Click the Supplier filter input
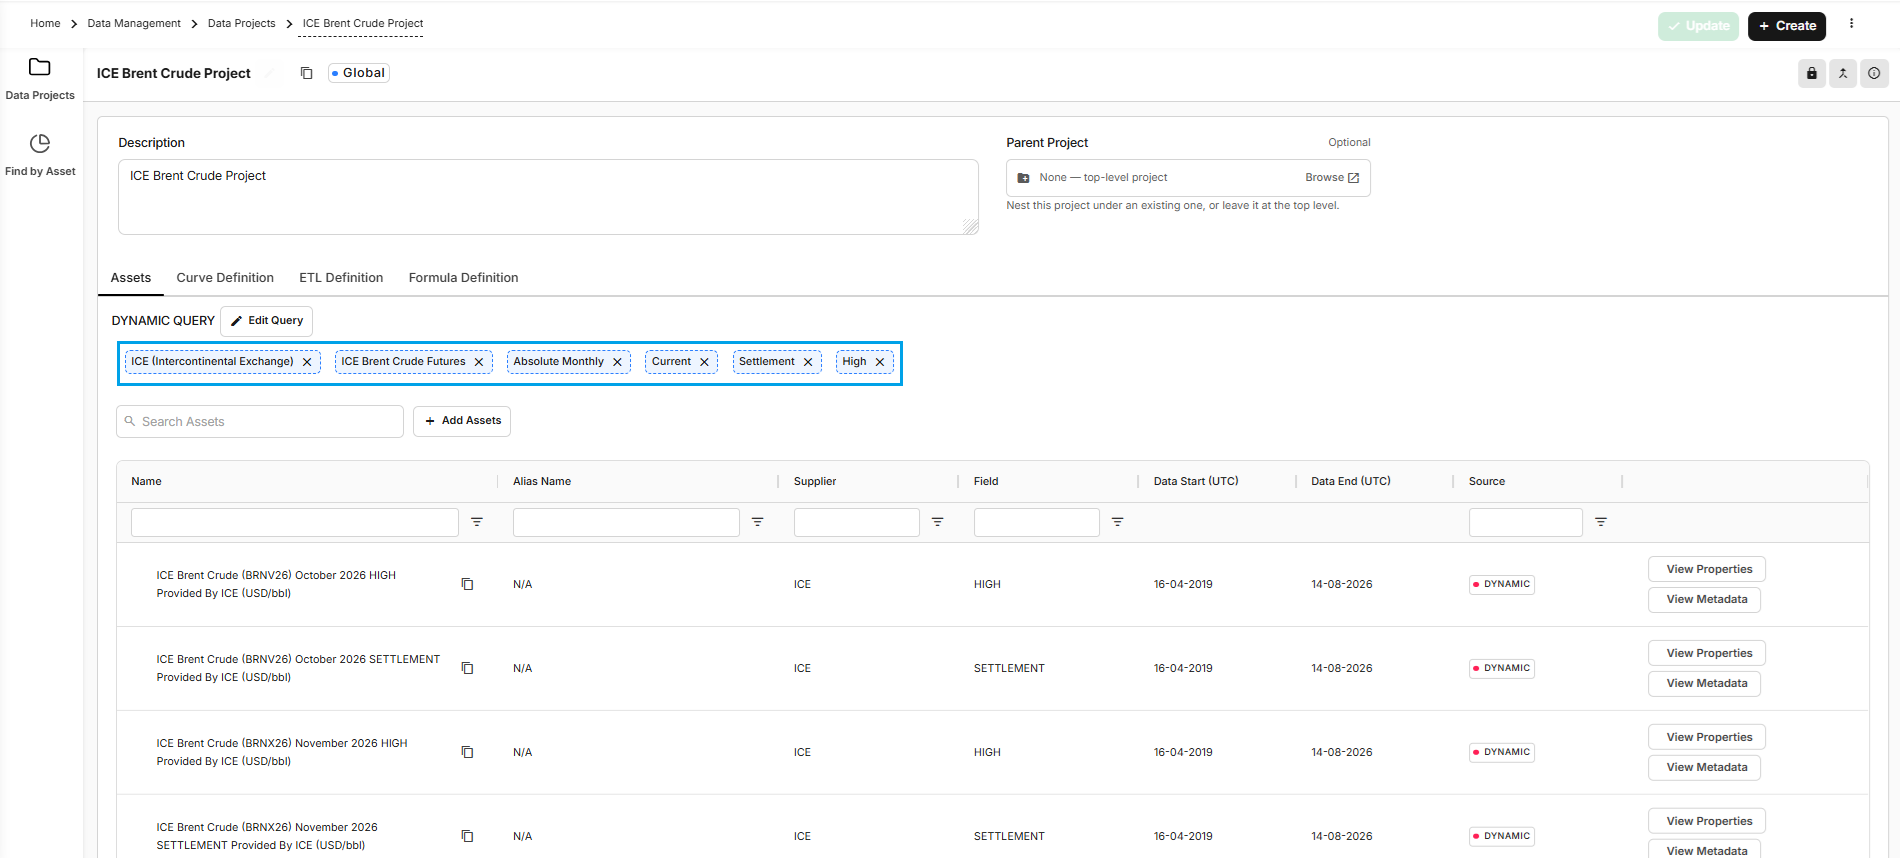The height and width of the screenshot is (858, 1900). tap(856, 522)
